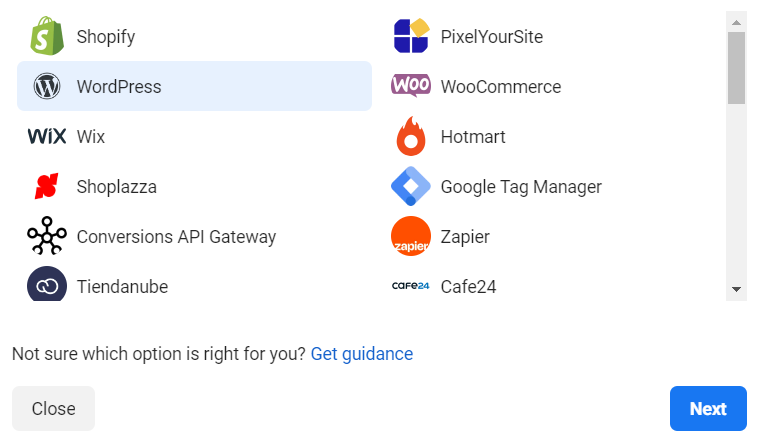Click the orange Zapier icon
The image size is (757, 438).
[x=411, y=236]
